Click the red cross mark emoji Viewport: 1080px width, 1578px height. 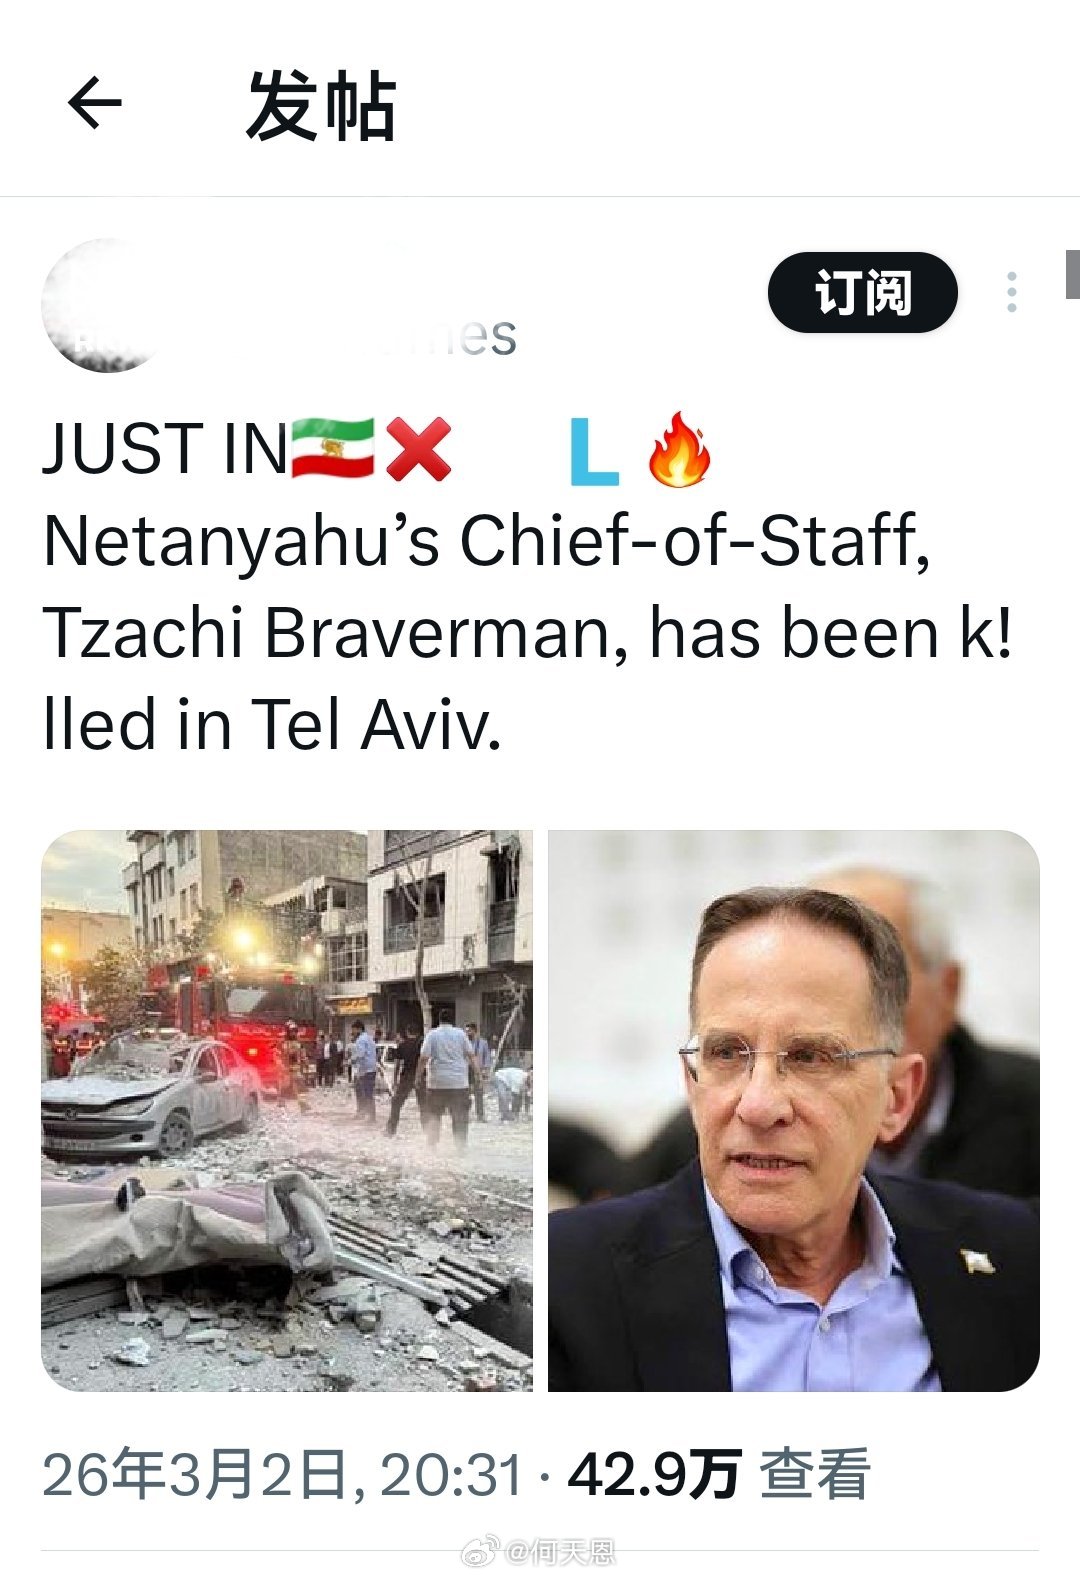(x=418, y=449)
